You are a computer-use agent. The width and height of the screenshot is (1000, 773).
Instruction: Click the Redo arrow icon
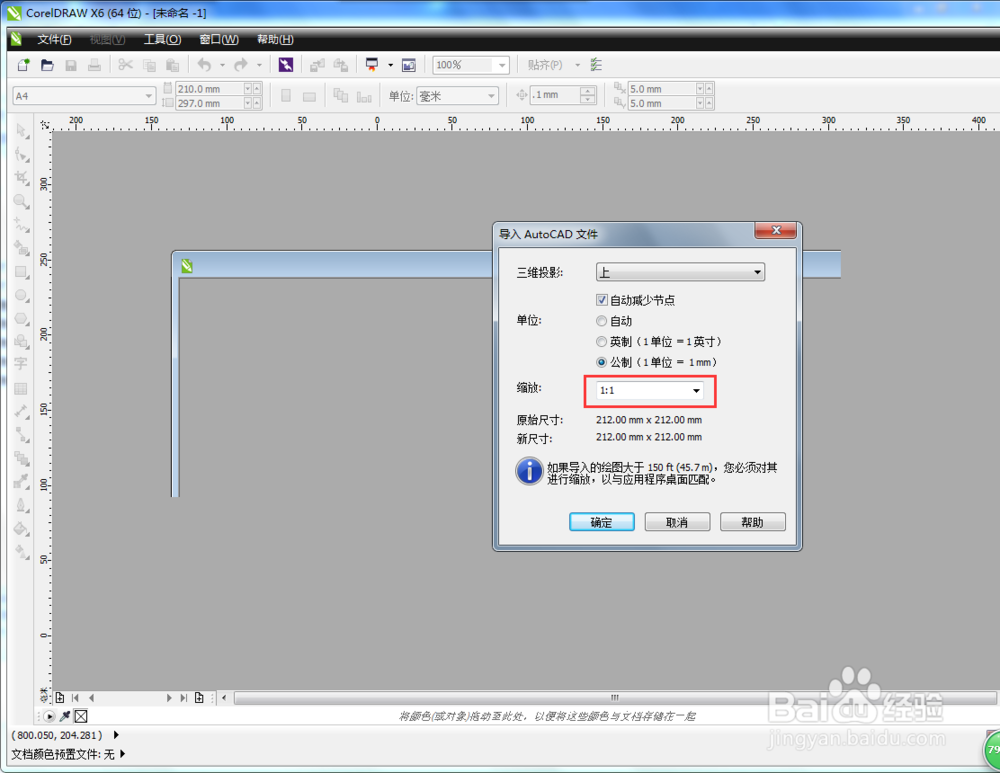click(240, 65)
